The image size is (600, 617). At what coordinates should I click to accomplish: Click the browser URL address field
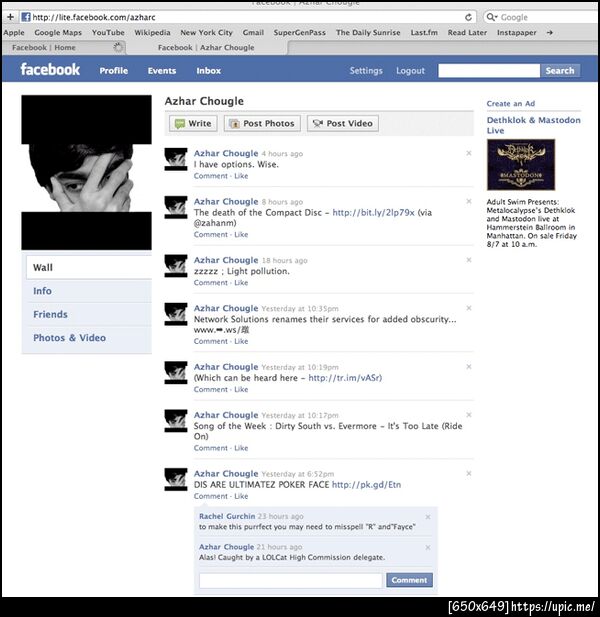coord(248,17)
